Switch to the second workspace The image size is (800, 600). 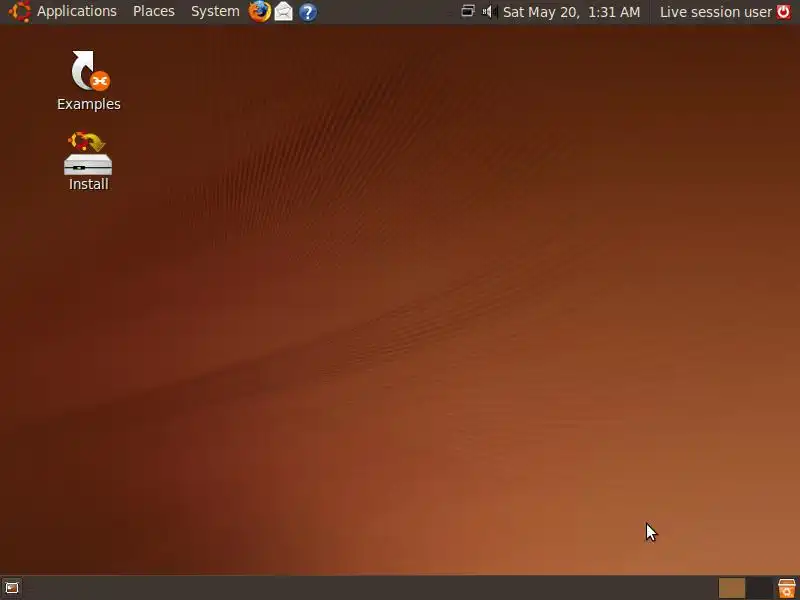tap(759, 588)
